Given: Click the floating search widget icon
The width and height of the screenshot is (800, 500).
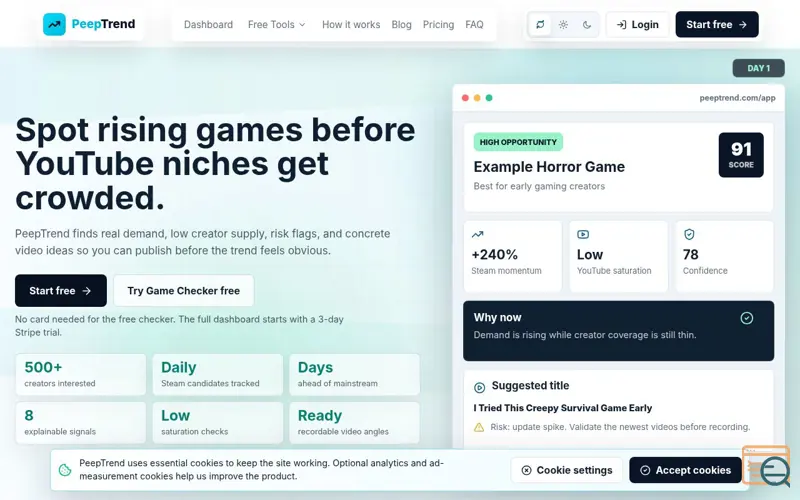Looking at the screenshot, I should pyautogui.click(x=767, y=466).
